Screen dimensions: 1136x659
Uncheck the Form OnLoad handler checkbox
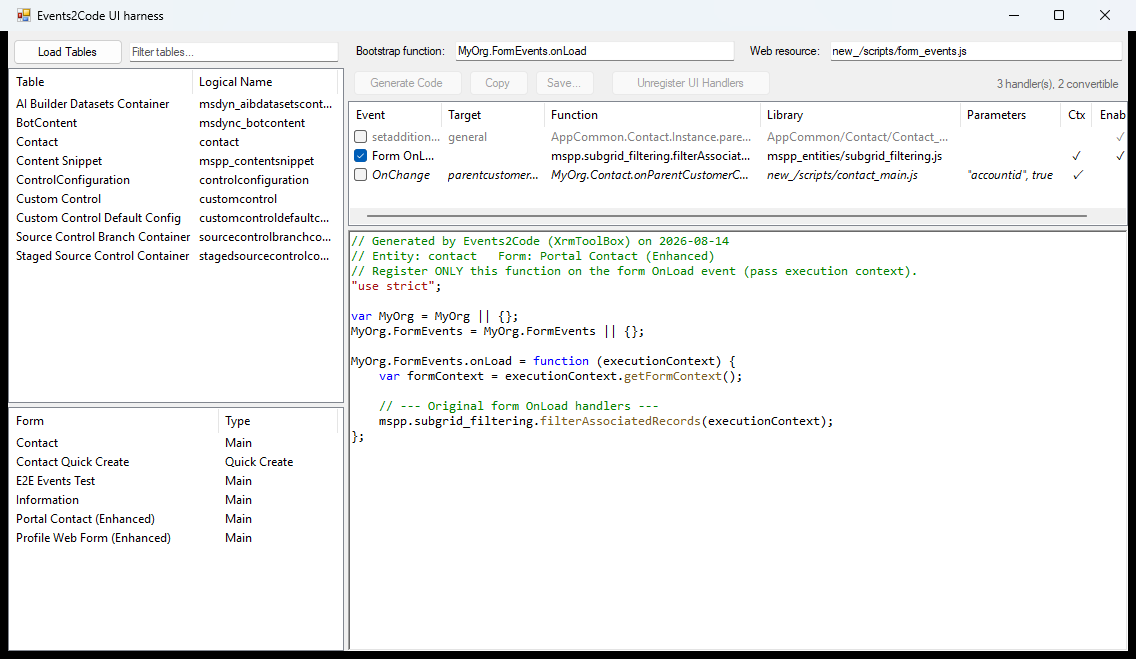360,156
